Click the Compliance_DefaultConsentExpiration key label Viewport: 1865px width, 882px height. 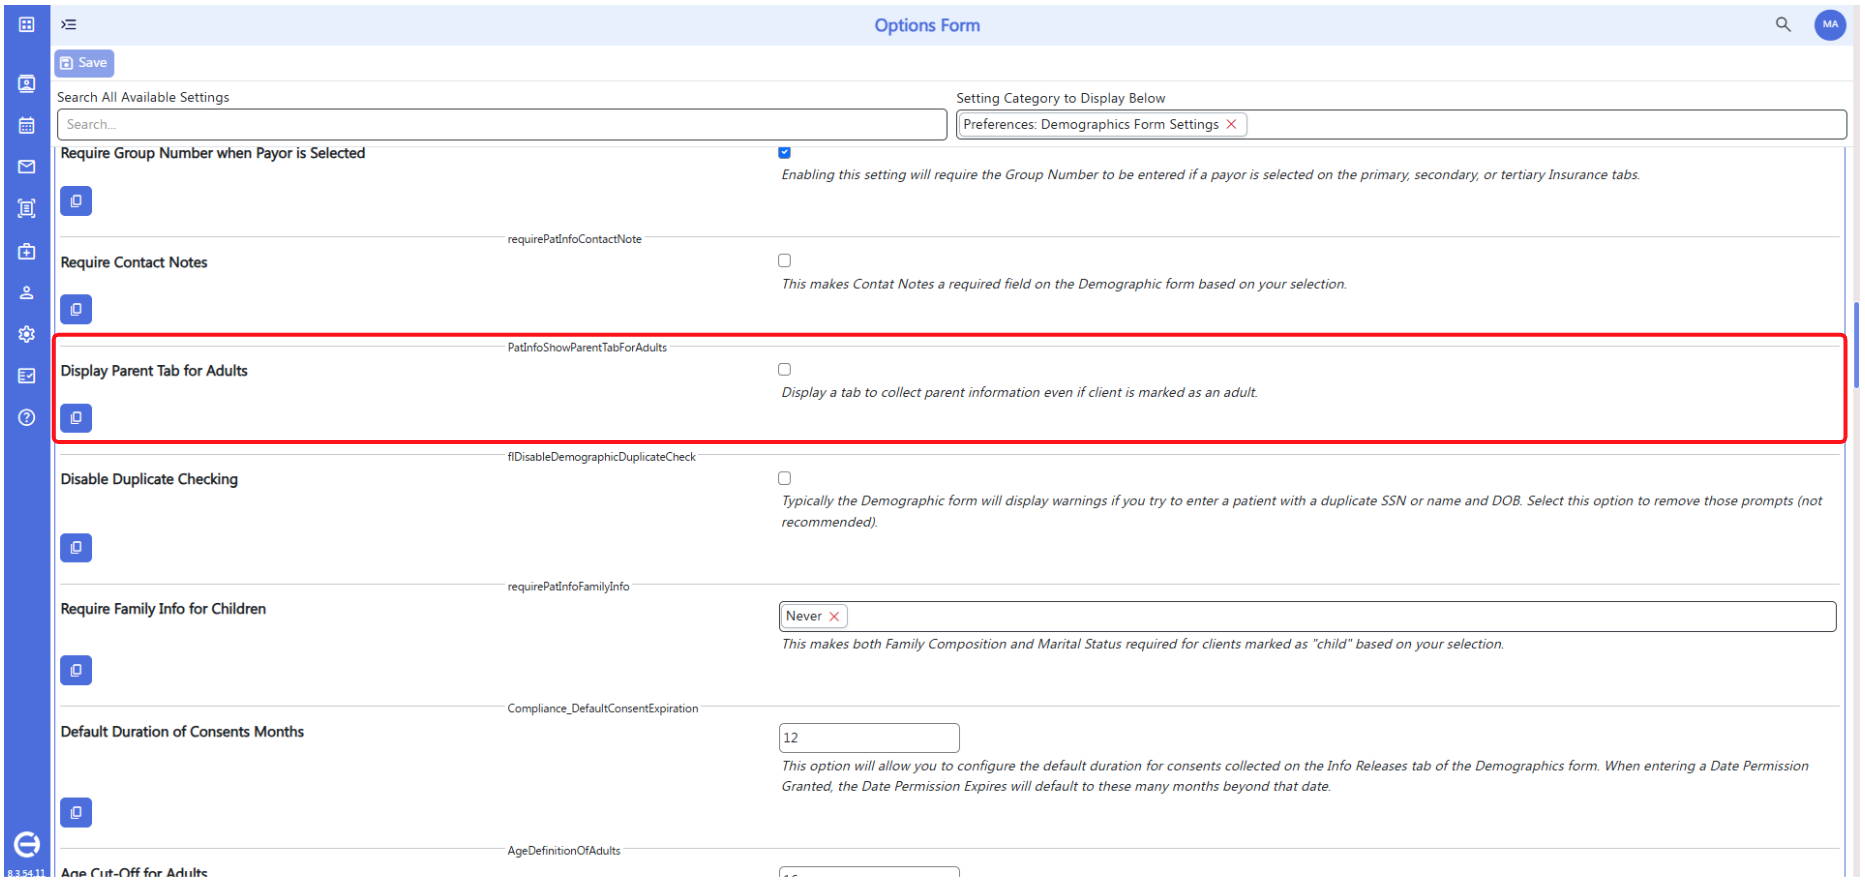[602, 709]
